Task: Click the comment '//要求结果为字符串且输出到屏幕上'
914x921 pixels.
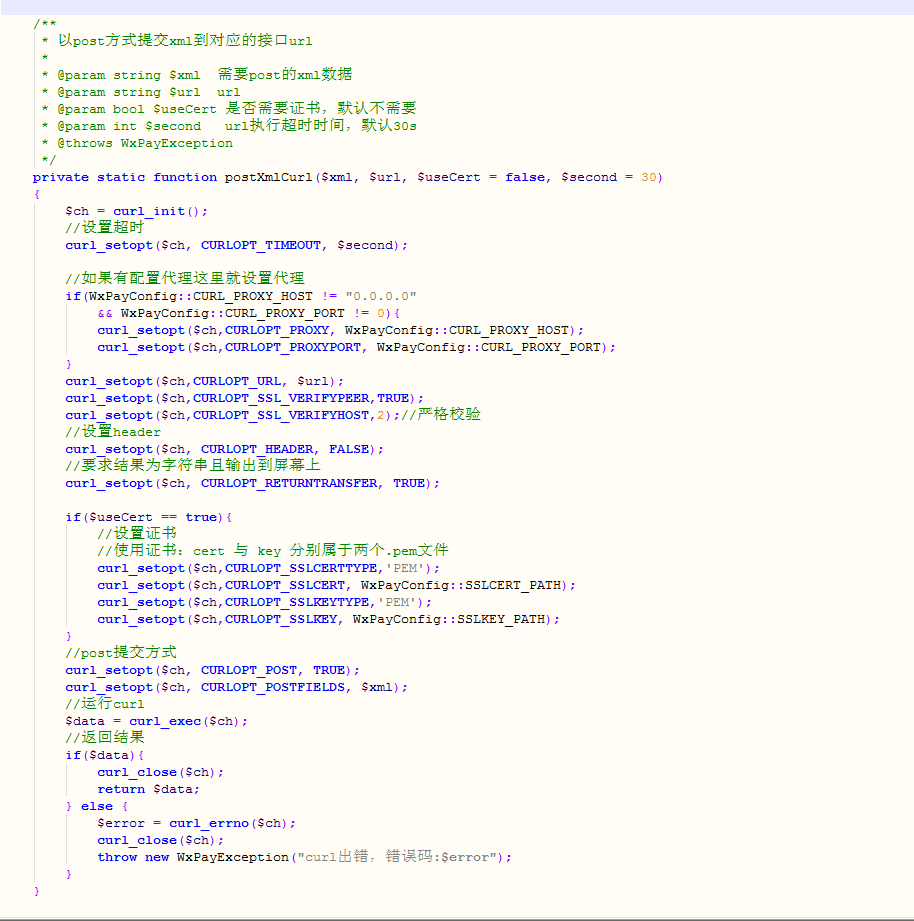Action: pyautogui.click(x=193, y=466)
